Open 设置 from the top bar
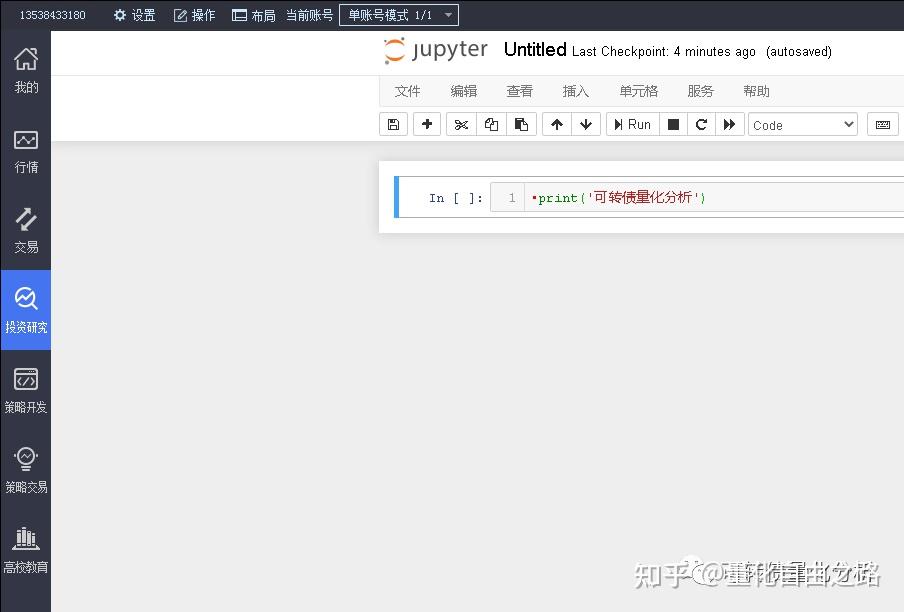Viewport: 904px width, 612px height. coord(133,15)
